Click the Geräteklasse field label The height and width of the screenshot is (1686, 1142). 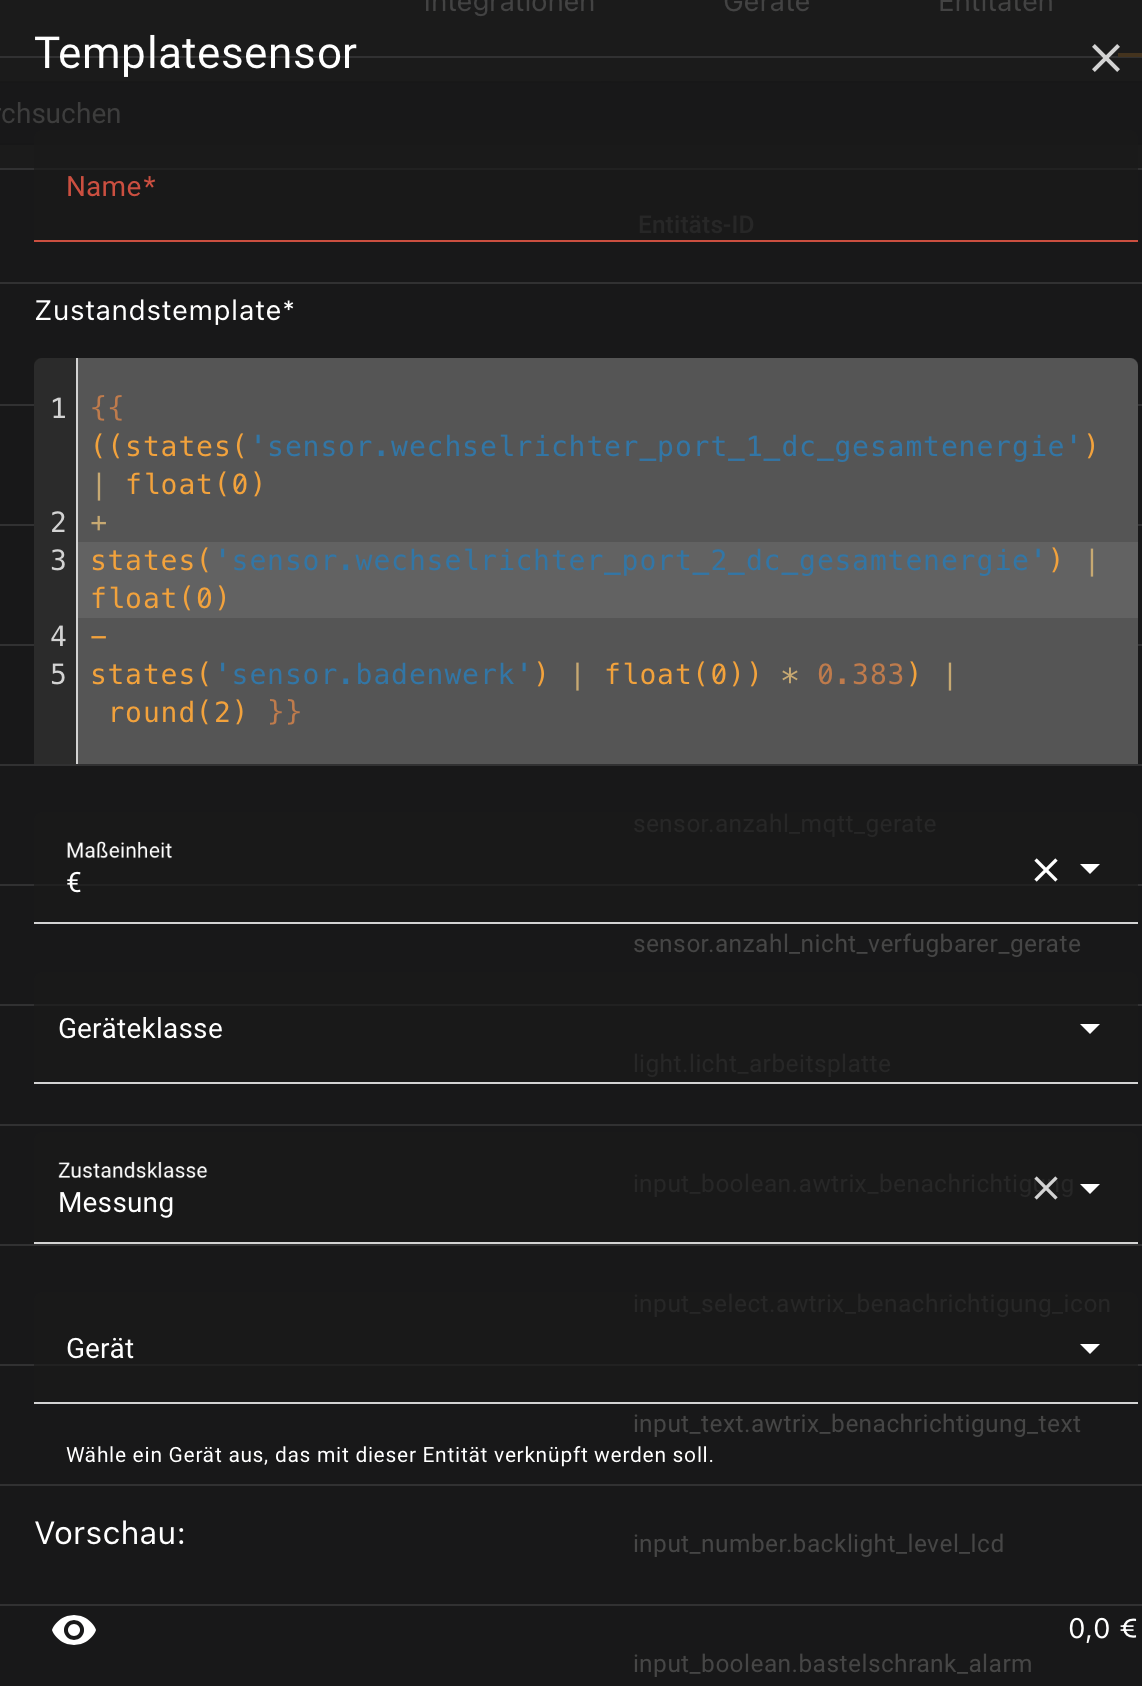[141, 1029]
